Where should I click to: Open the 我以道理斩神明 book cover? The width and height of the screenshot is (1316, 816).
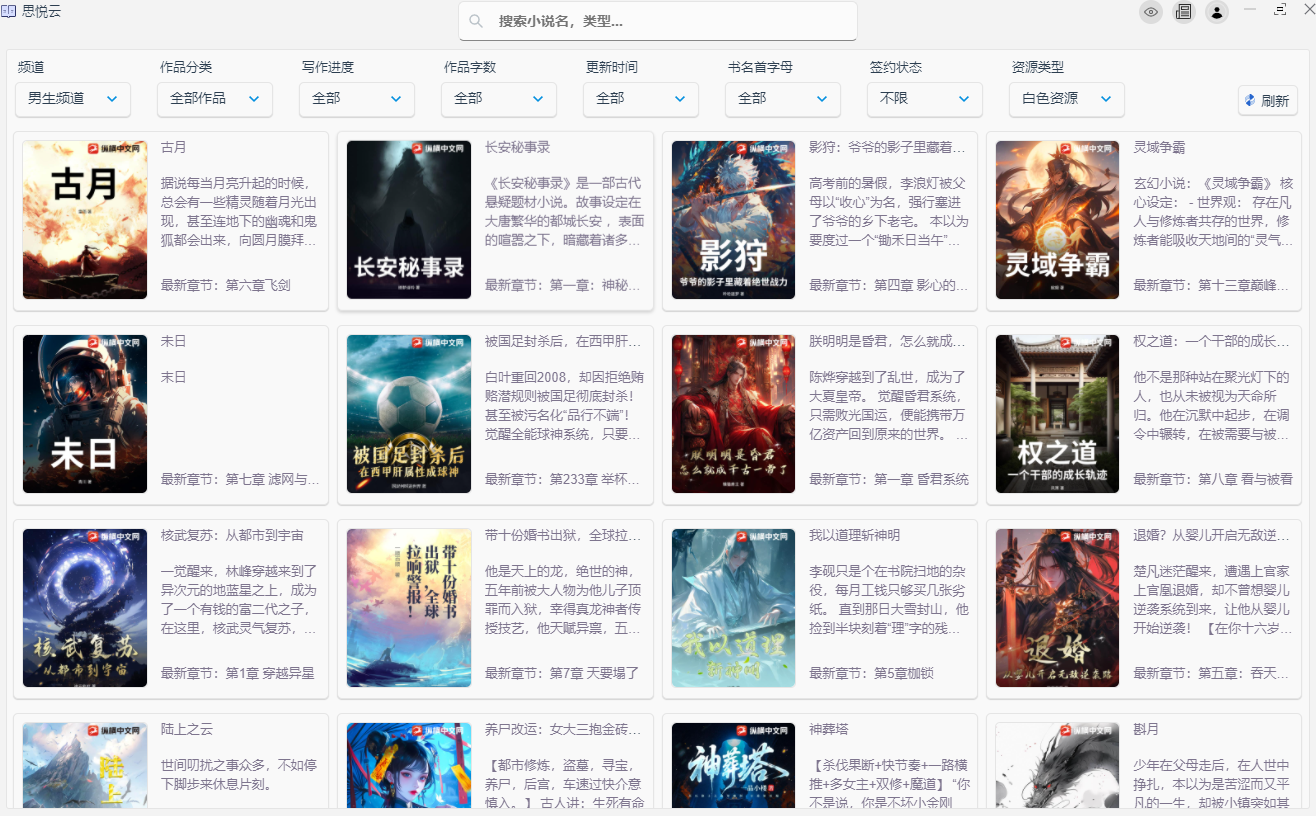pyautogui.click(x=733, y=608)
